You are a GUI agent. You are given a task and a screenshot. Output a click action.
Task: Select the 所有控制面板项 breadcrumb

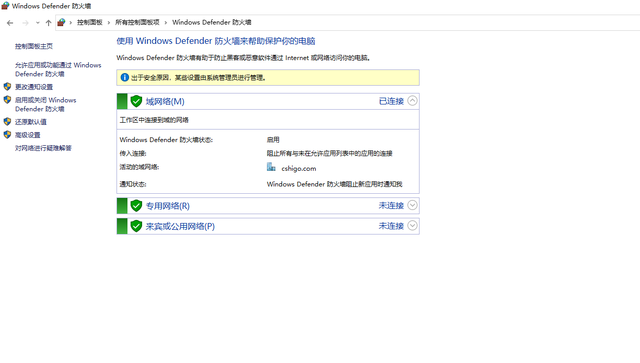[137, 22]
